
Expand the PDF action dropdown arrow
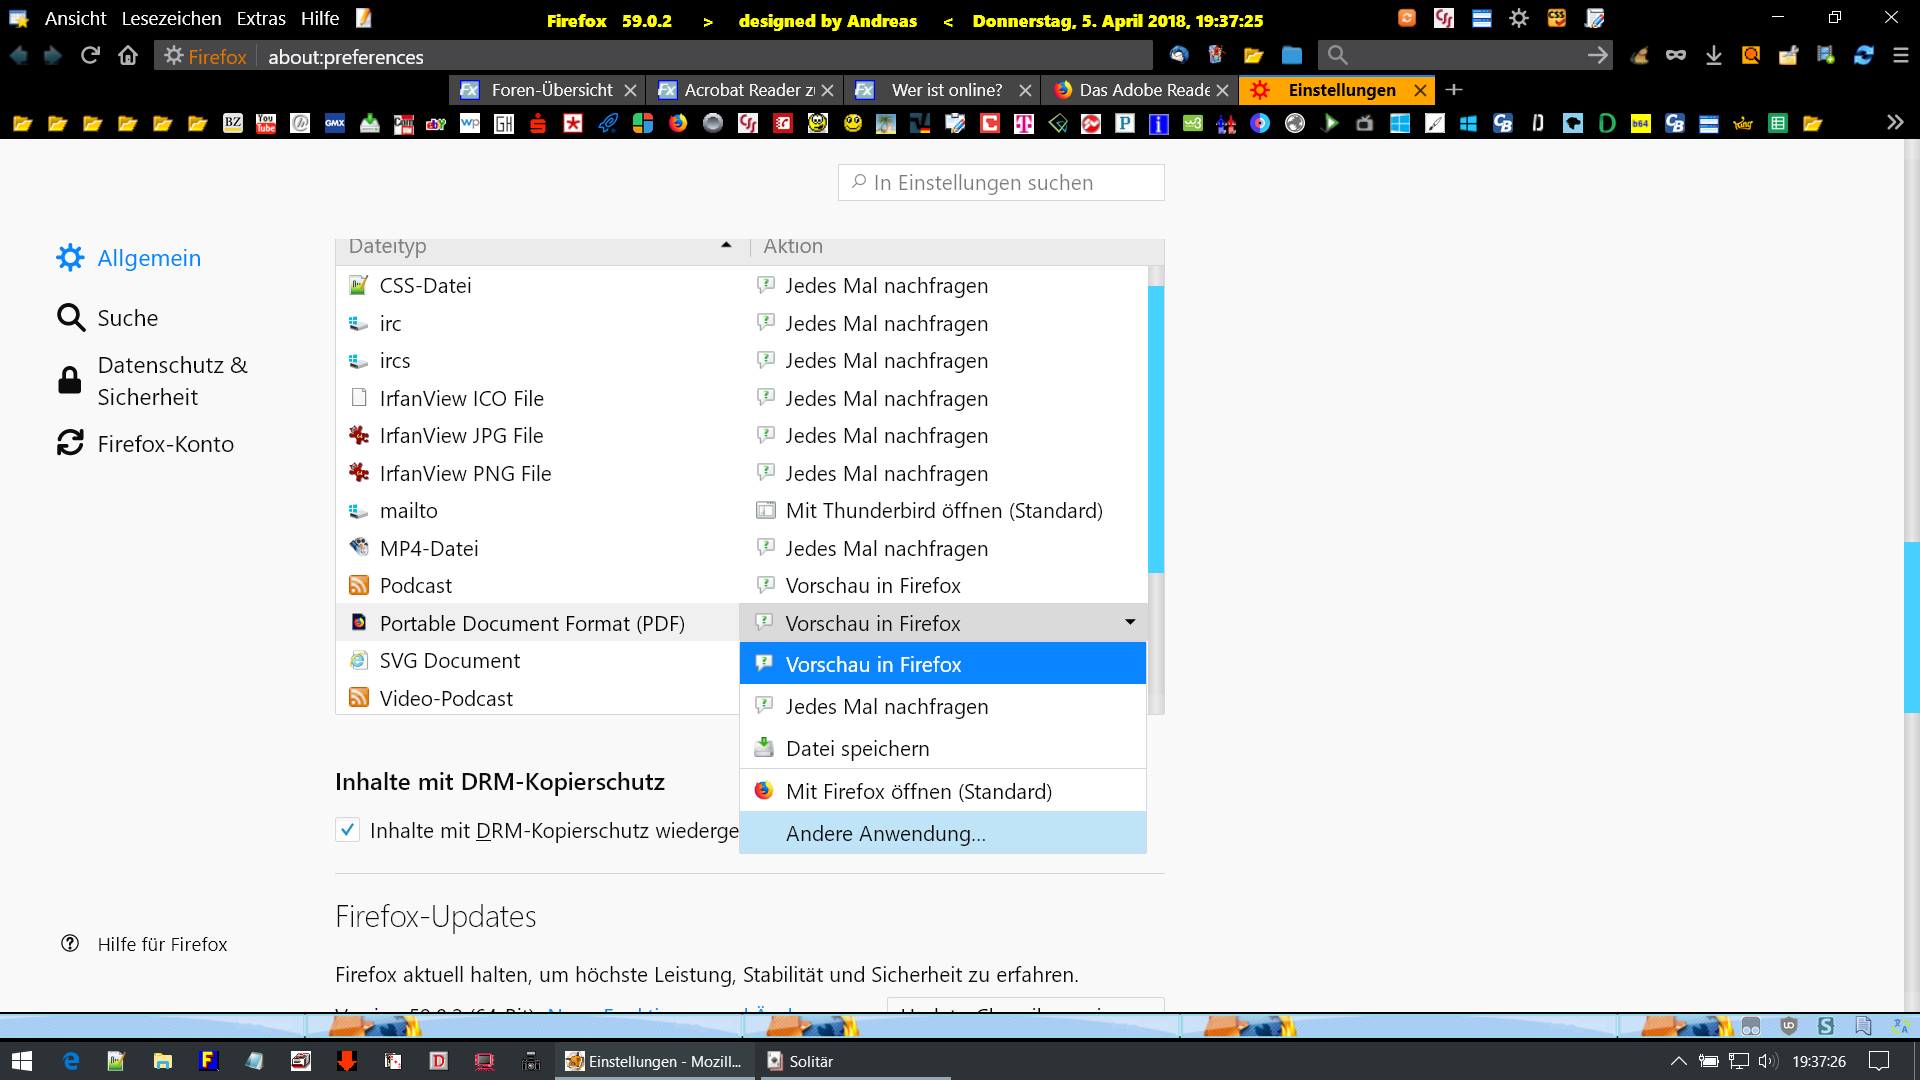pyautogui.click(x=1130, y=622)
